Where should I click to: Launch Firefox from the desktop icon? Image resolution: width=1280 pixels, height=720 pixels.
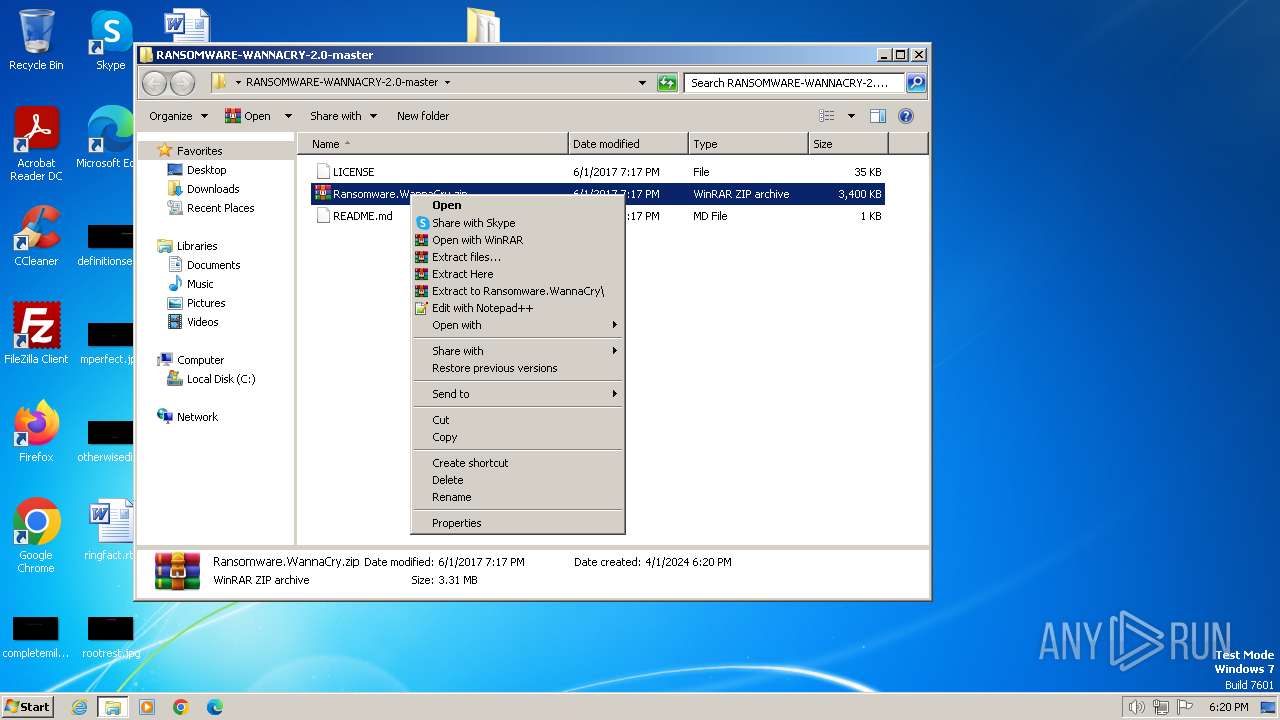pyautogui.click(x=36, y=432)
